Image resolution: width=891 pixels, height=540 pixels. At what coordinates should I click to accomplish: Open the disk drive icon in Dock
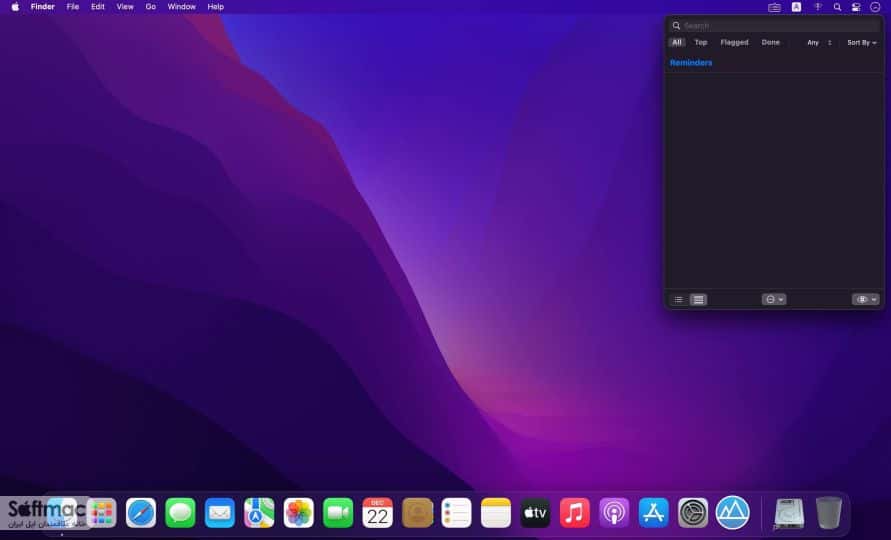(x=789, y=513)
